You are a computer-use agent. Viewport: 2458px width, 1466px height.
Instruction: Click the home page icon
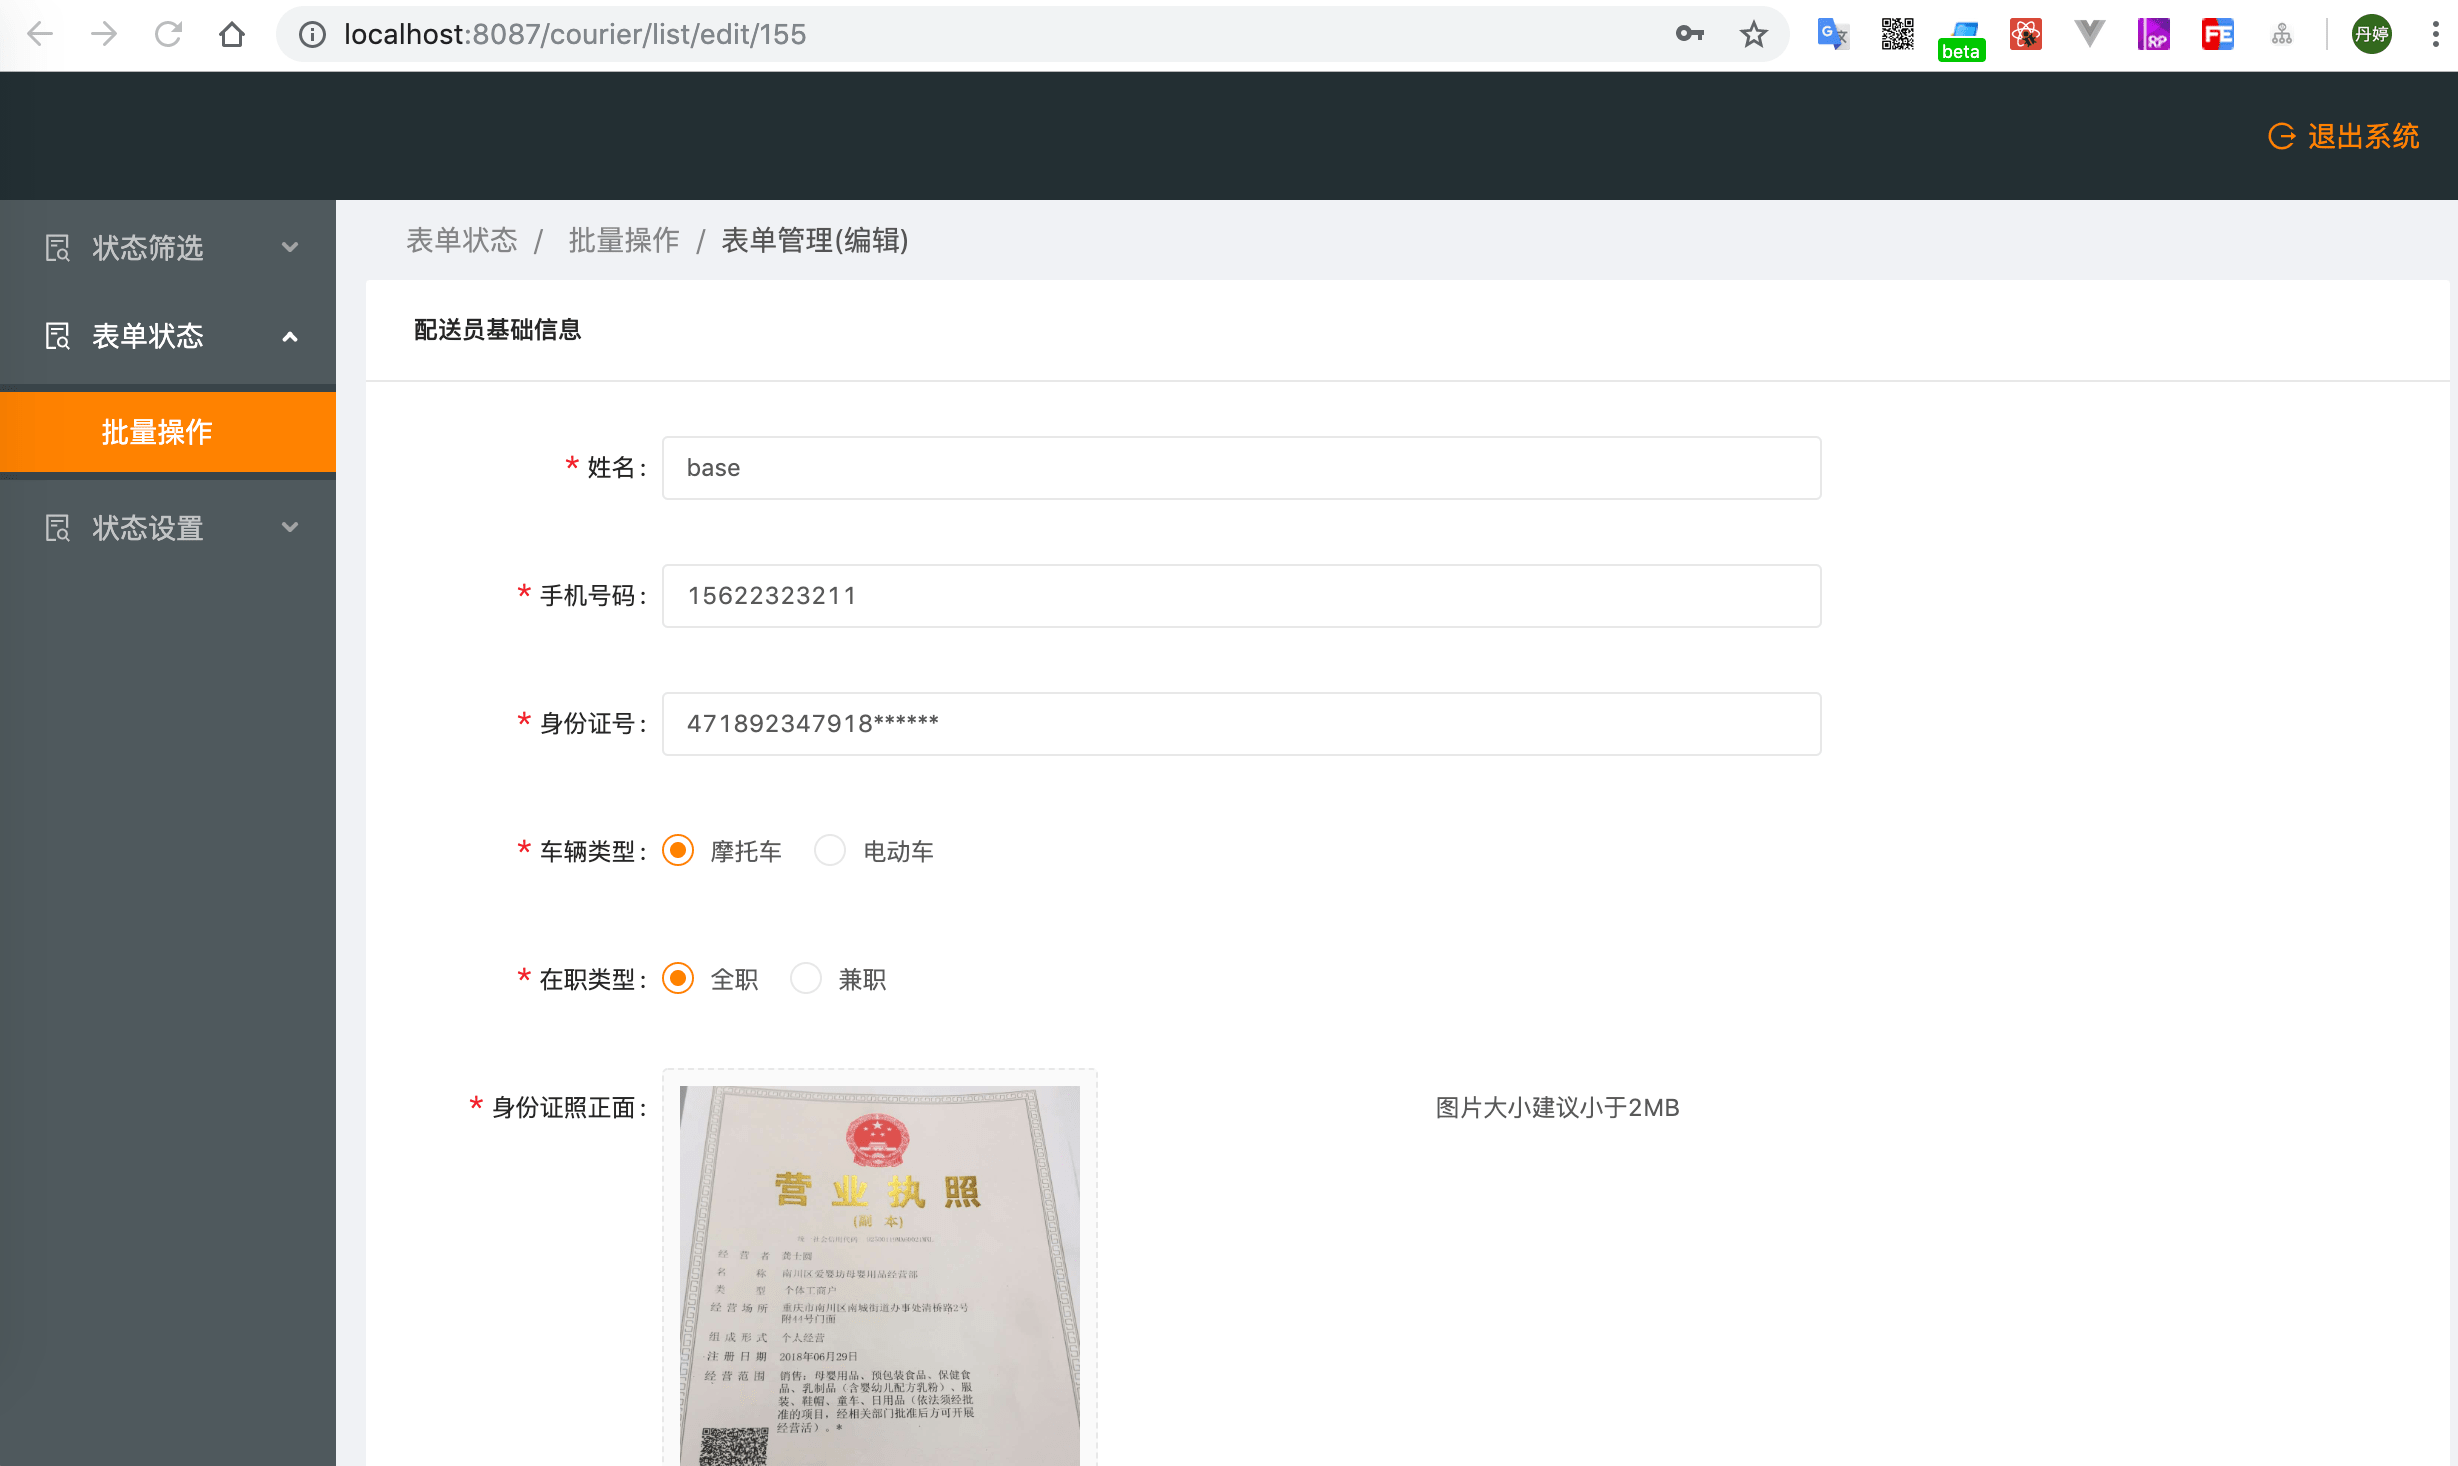(232, 34)
